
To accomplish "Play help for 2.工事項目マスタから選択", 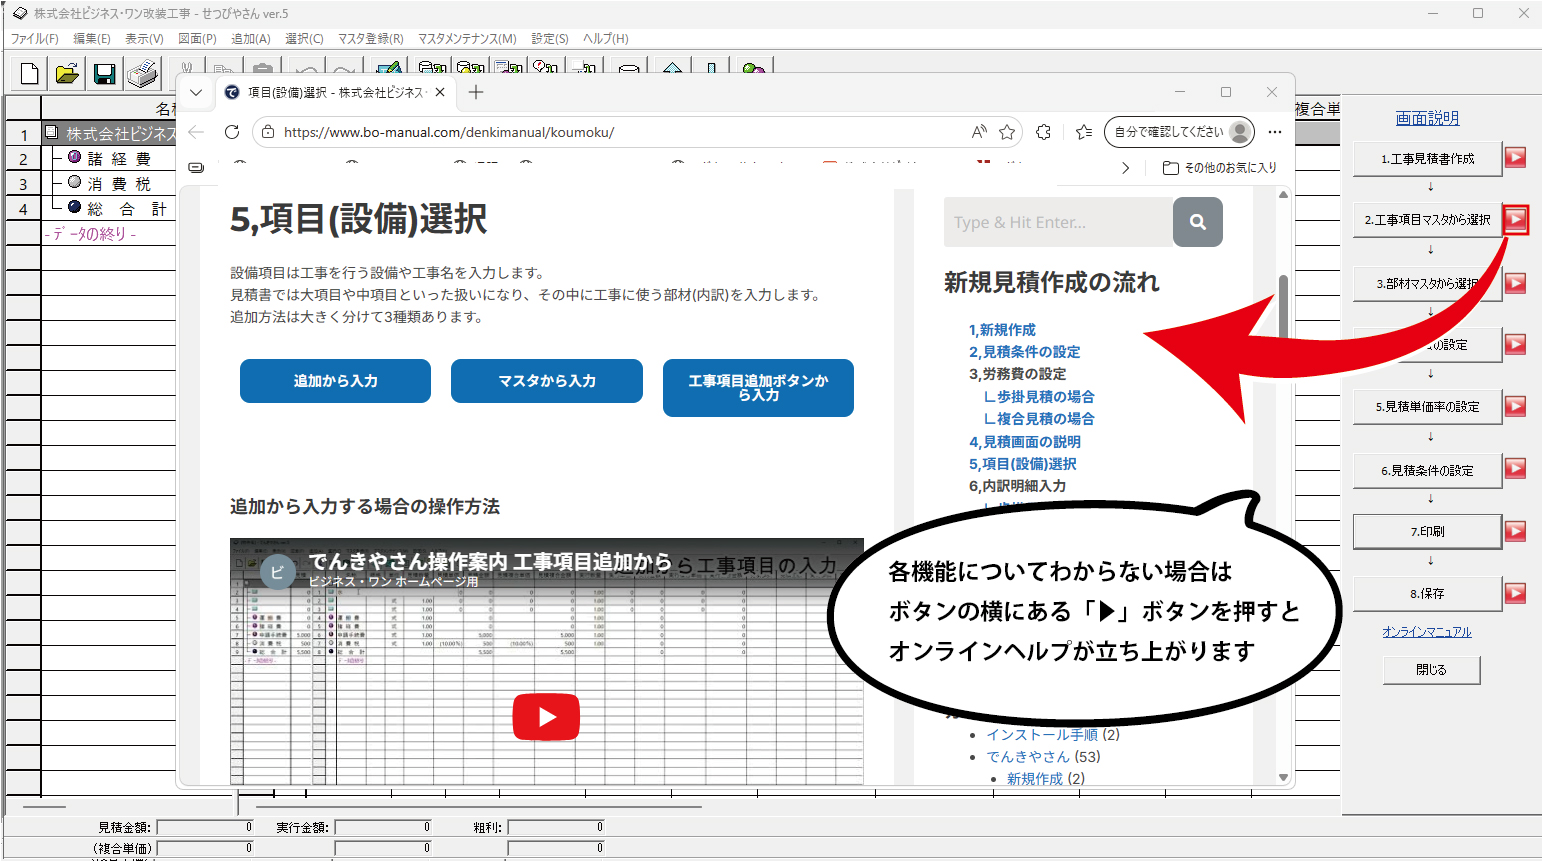I will tap(1516, 219).
